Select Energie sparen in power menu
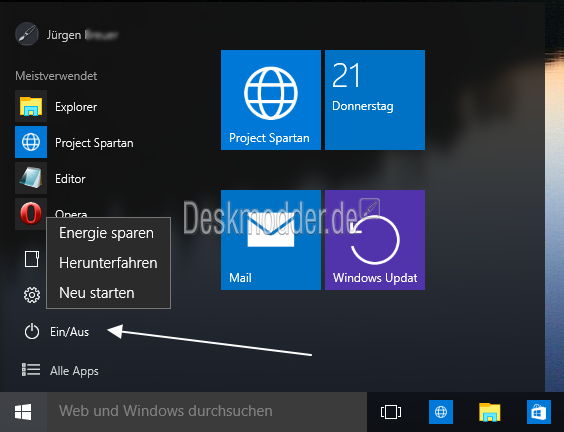 point(108,233)
